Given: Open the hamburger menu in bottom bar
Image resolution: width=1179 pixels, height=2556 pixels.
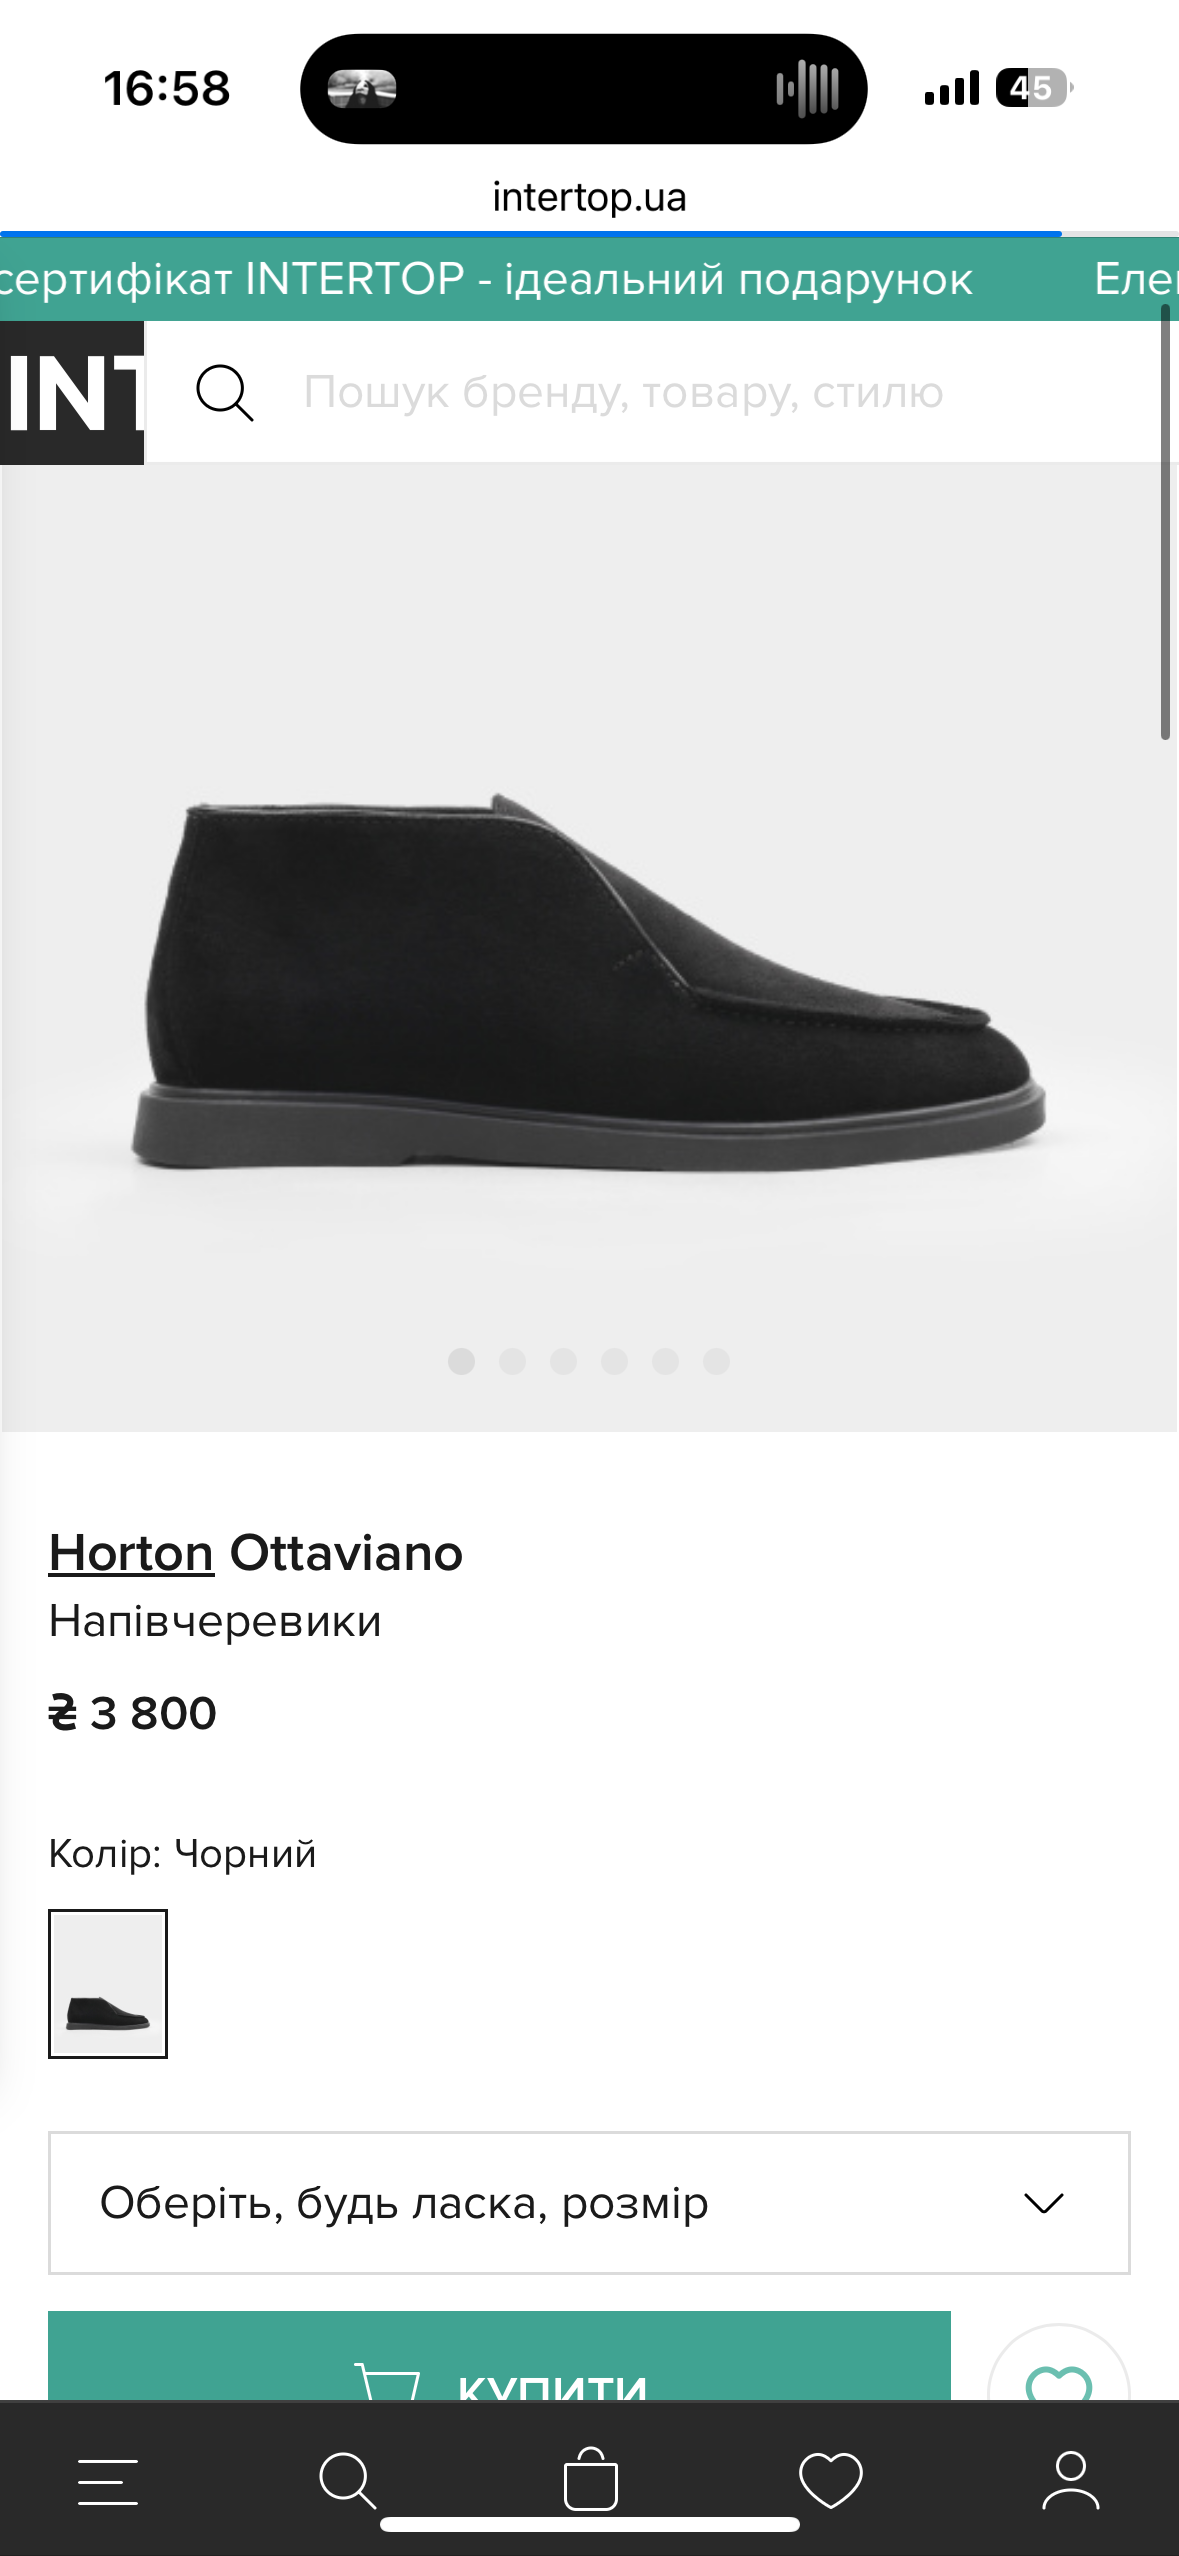Looking at the screenshot, I should [x=108, y=2481].
